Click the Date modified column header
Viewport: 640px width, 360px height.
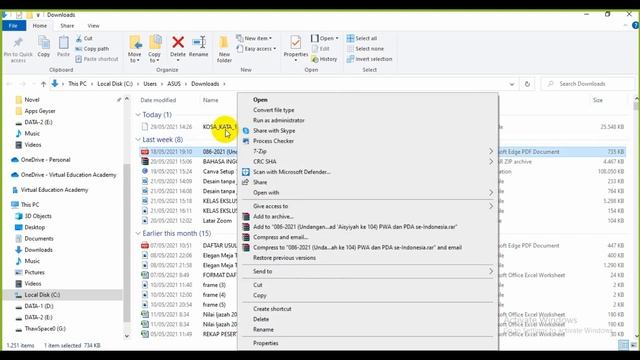(x=158, y=100)
